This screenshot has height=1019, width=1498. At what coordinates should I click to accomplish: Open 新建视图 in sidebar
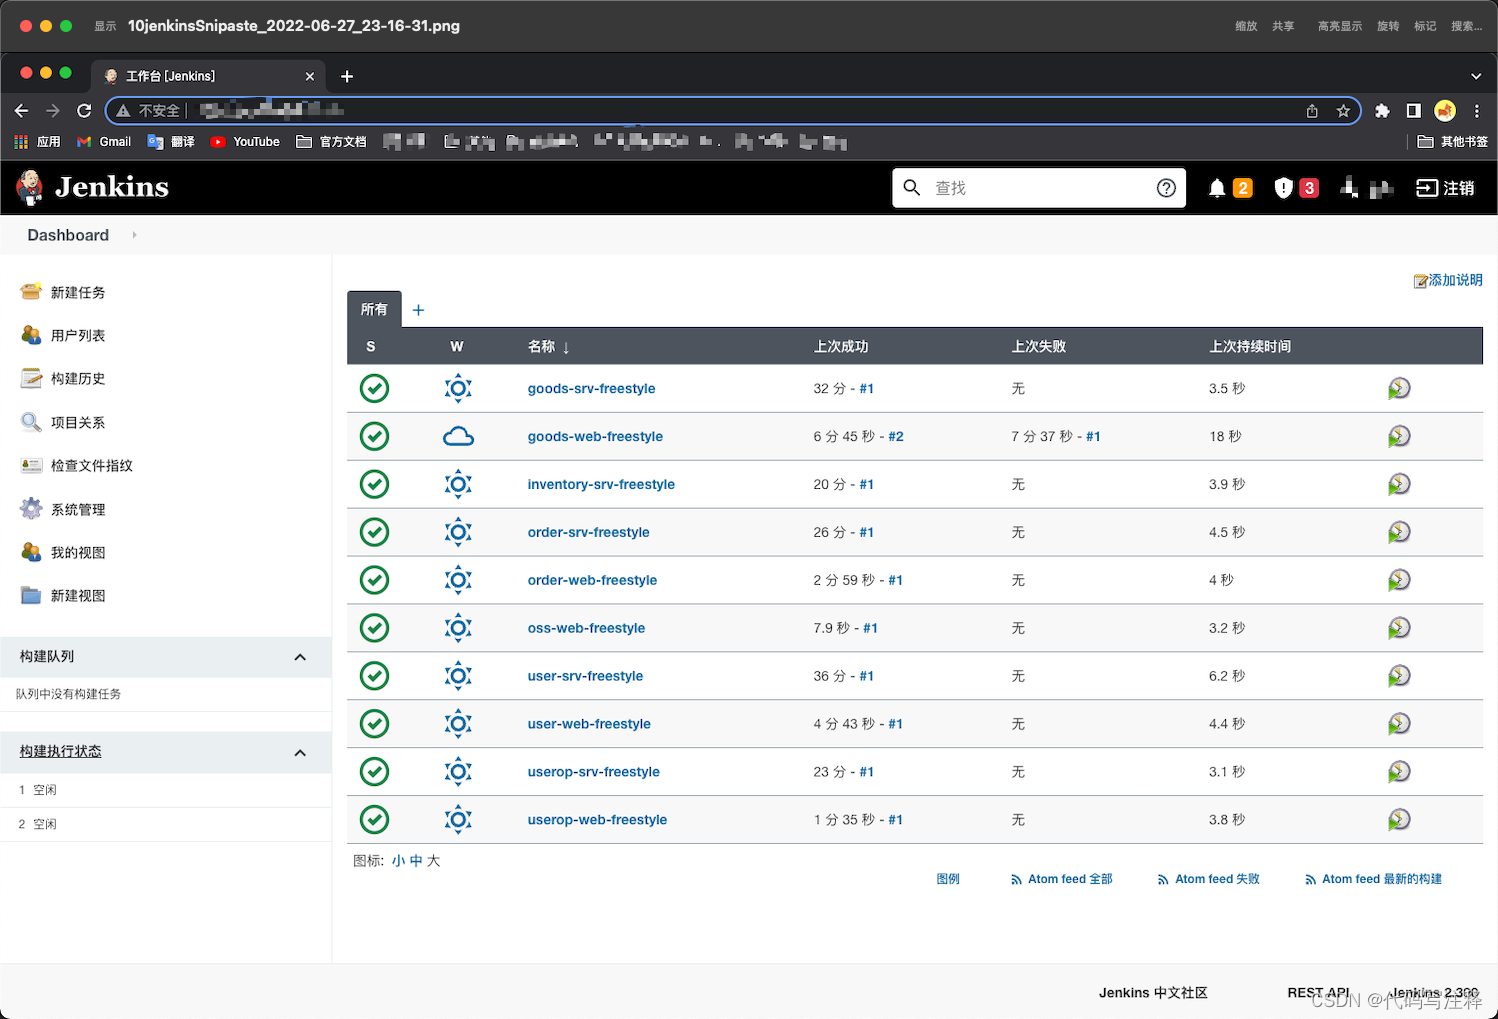pos(78,595)
